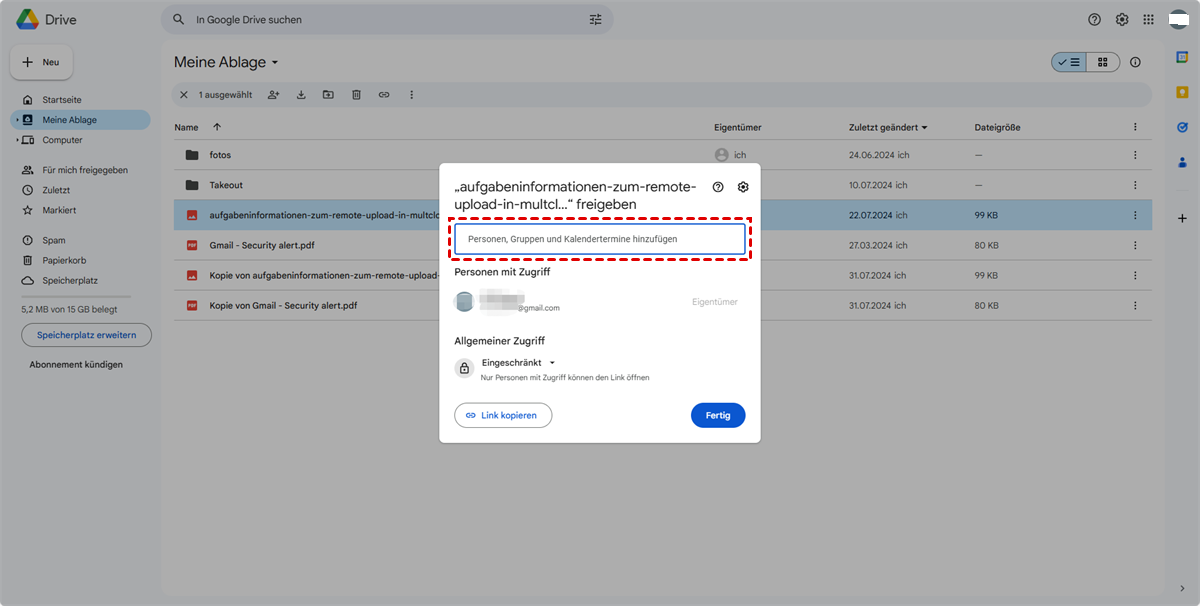
Task: Click the share settings gear in dialog
Action: (743, 187)
